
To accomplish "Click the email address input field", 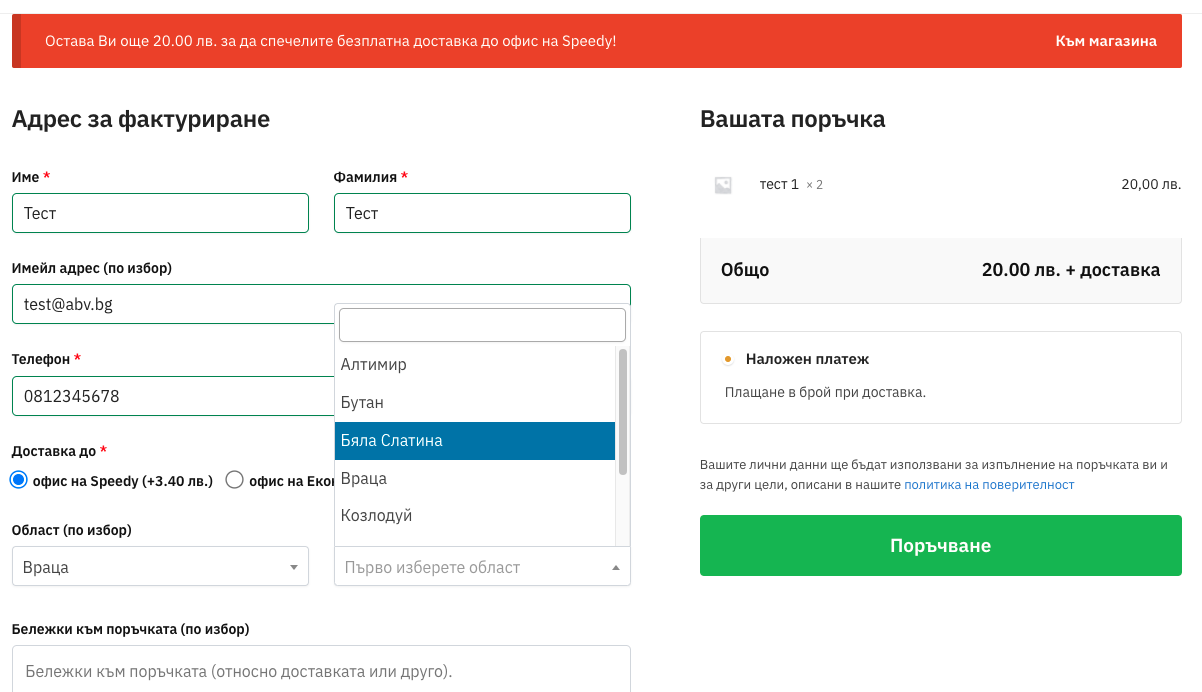I will point(170,304).
